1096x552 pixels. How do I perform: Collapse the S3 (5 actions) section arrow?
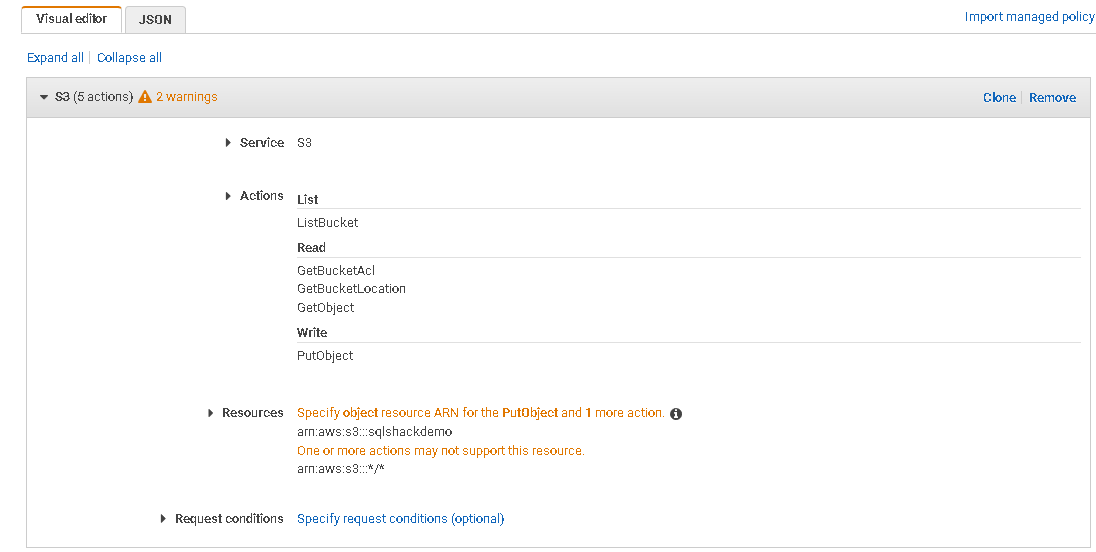click(x=43, y=97)
